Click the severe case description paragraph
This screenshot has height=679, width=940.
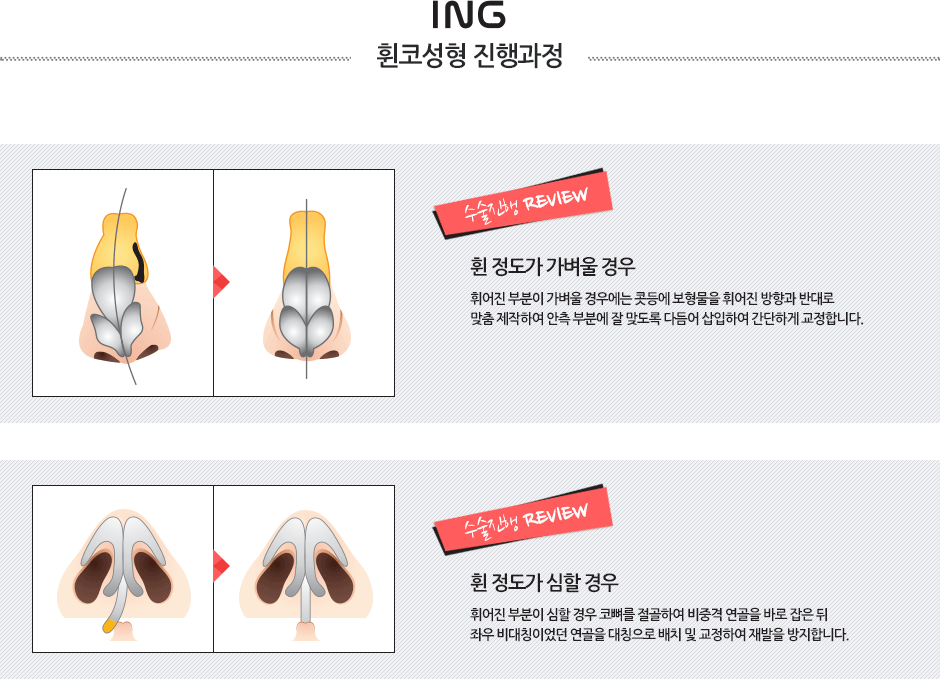(659, 624)
